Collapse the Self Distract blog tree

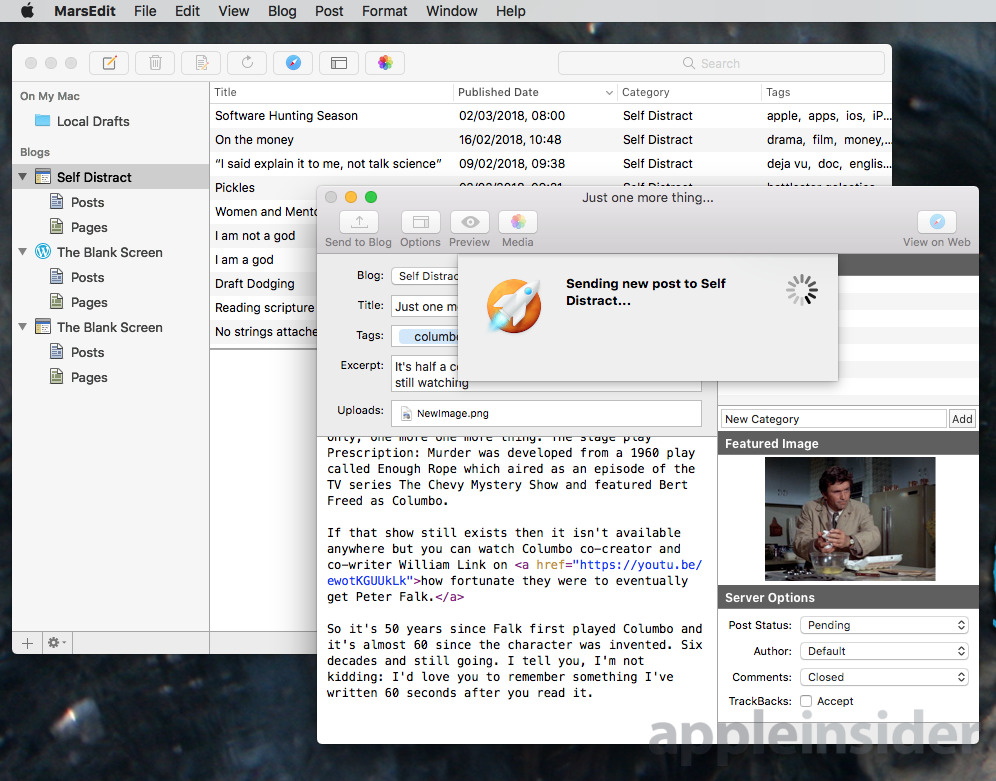[23, 177]
